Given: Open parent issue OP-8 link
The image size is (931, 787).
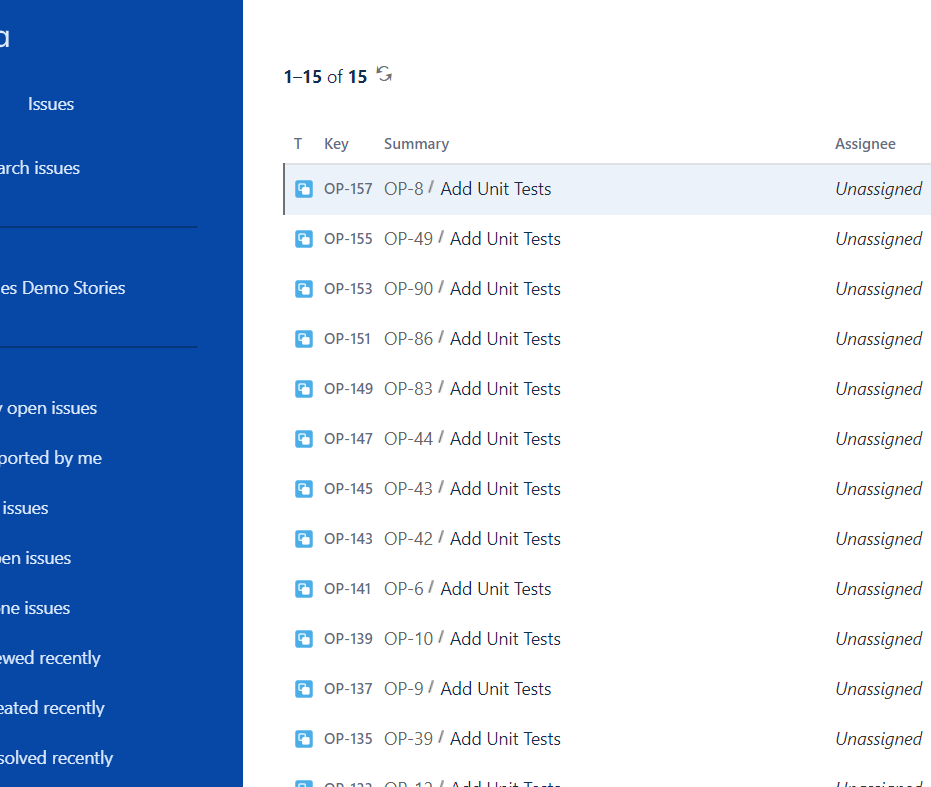Looking at the screenshot, I should [x=404, y=189].
